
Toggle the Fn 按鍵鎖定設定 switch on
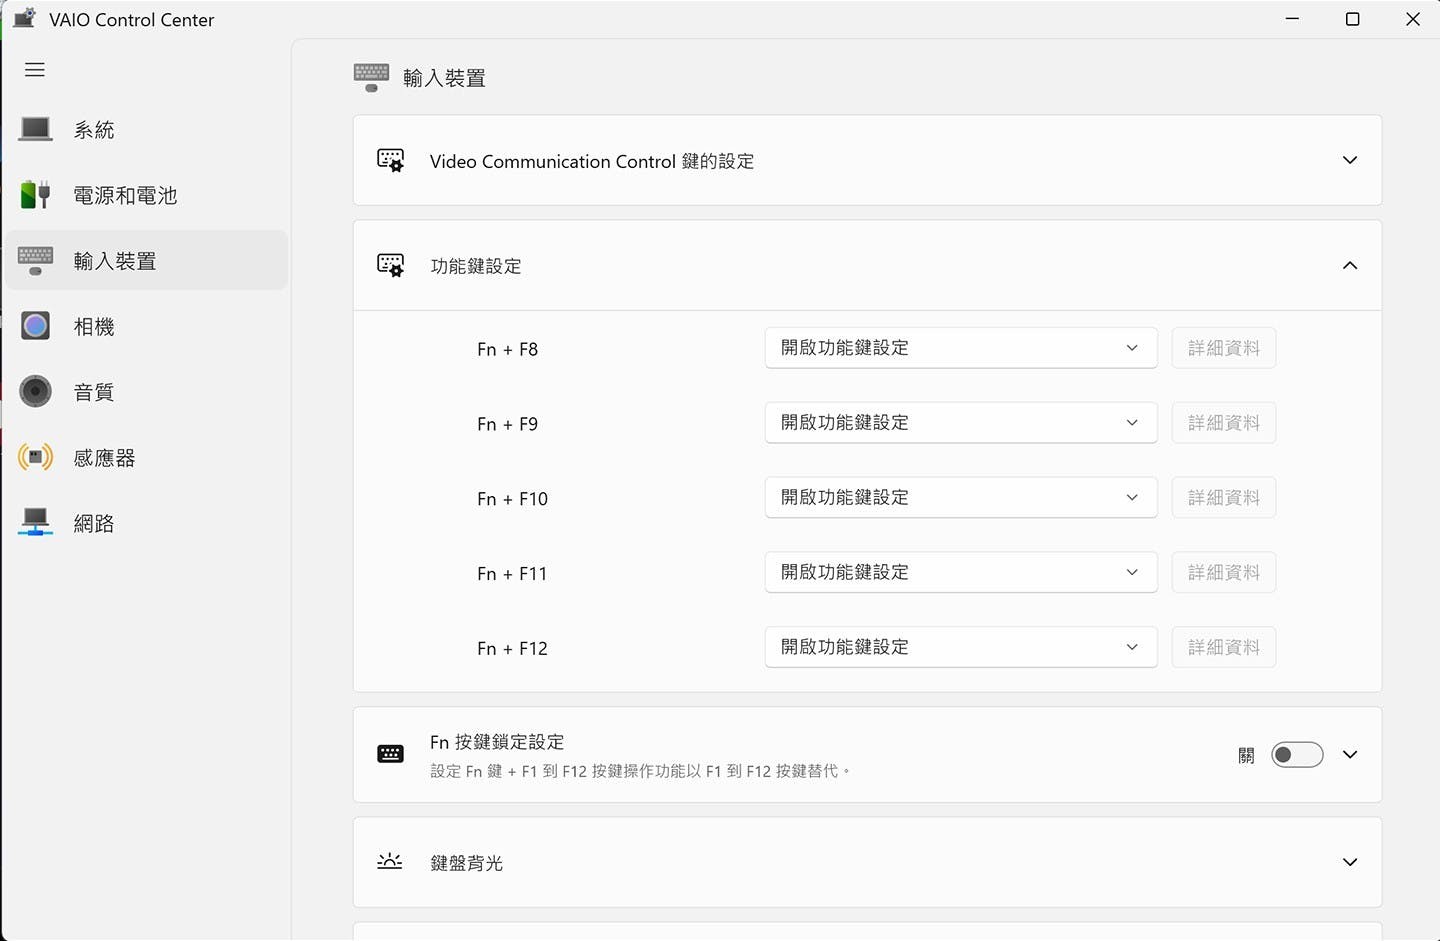pos(1296,755)
